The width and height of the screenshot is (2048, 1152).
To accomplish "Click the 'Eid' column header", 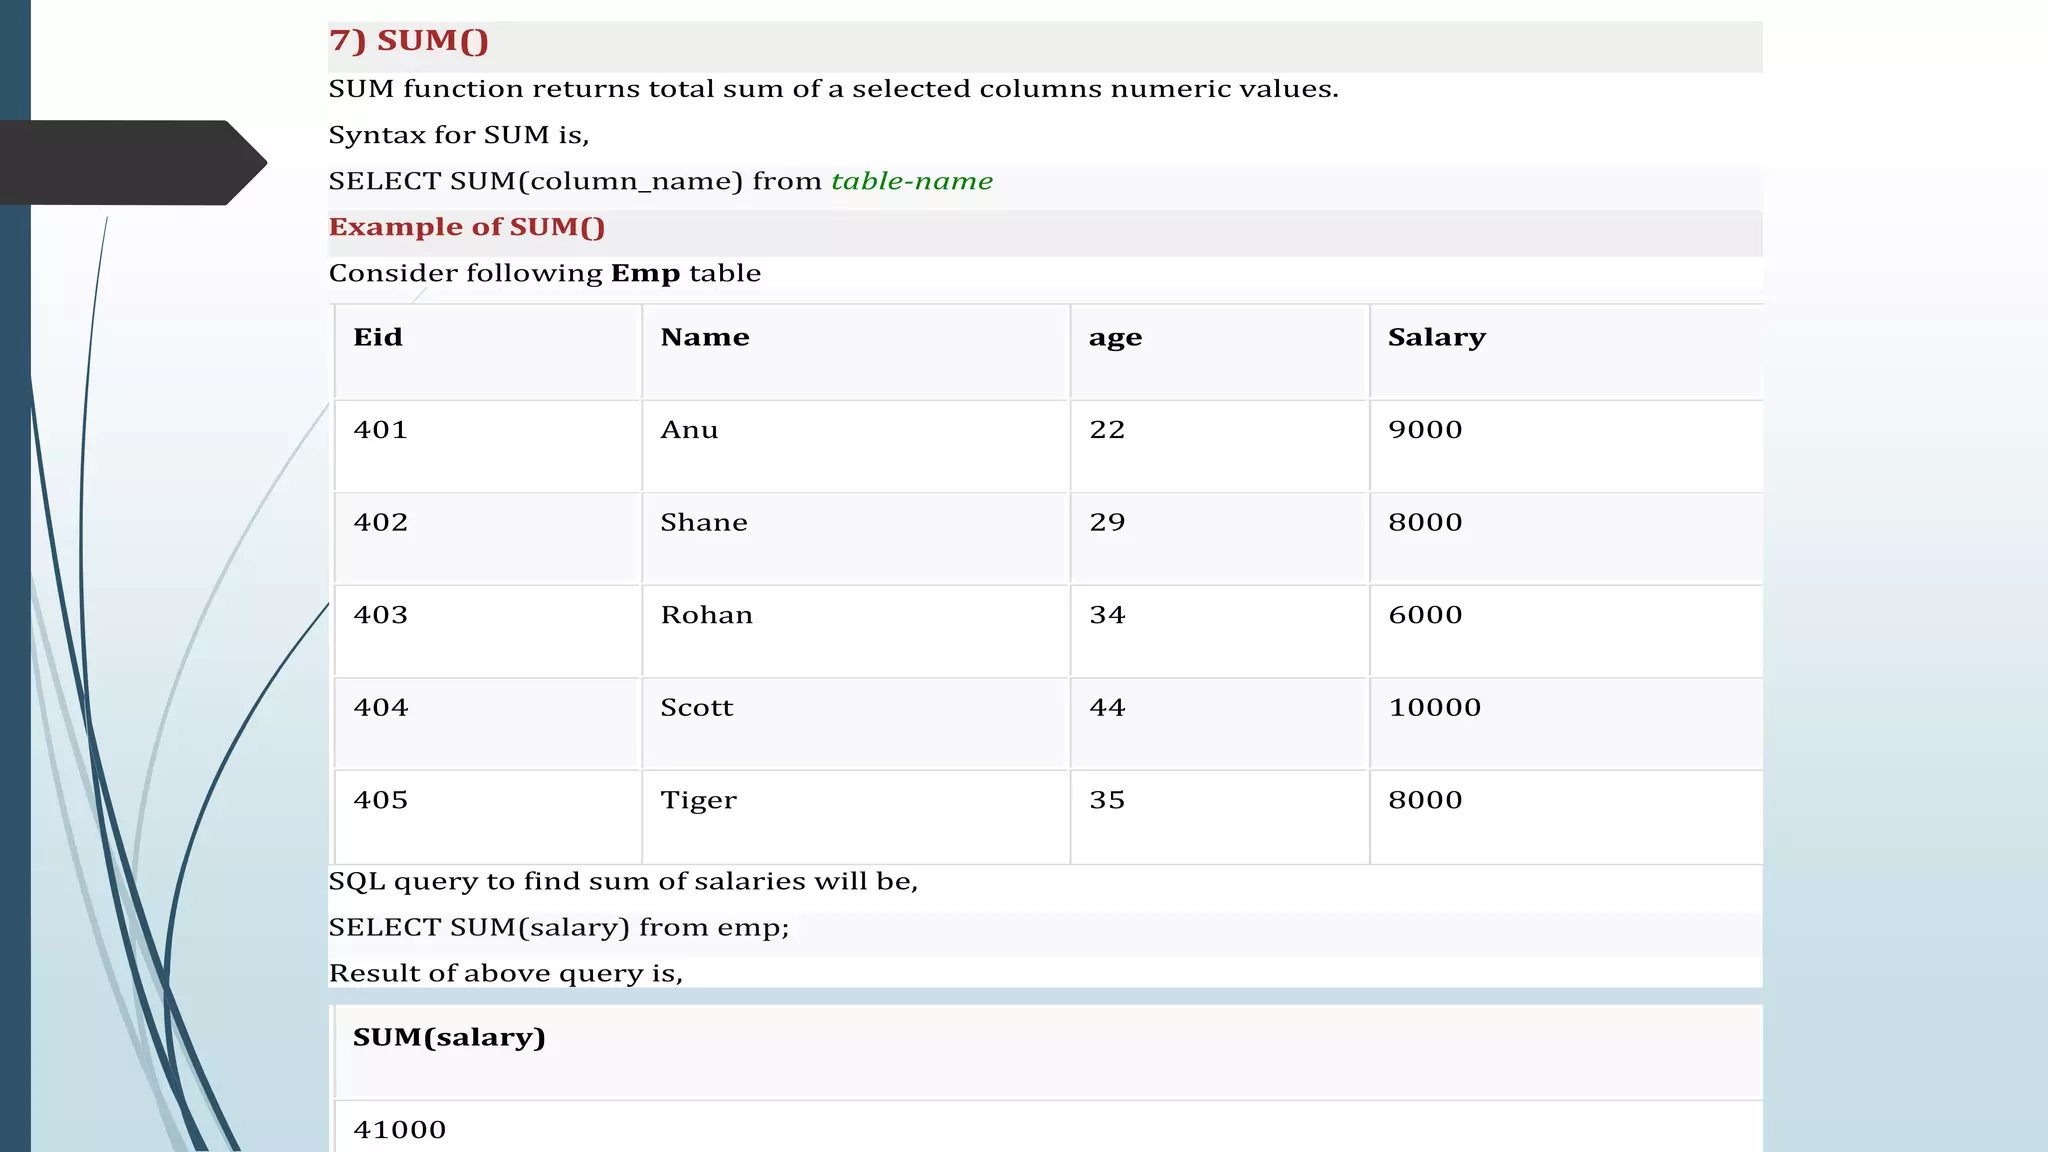I will pos(378,337).
